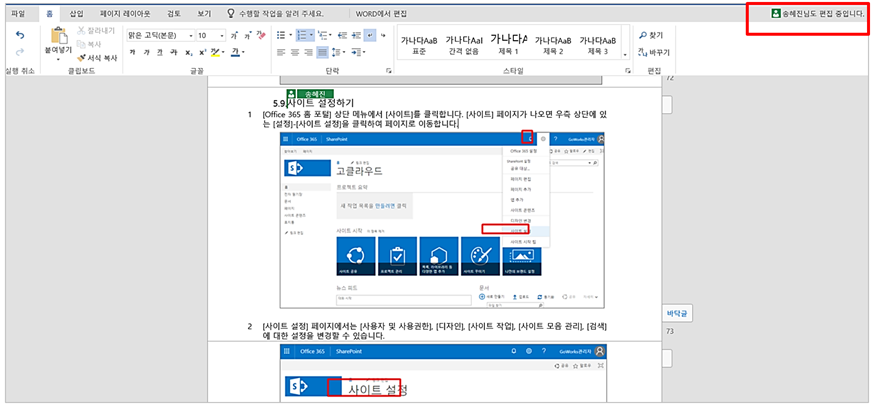The width and height of the screenshot is (872, 406).
Task: Toggle the Left-to-Right text direction button
Action: click(x=368, y=35)
